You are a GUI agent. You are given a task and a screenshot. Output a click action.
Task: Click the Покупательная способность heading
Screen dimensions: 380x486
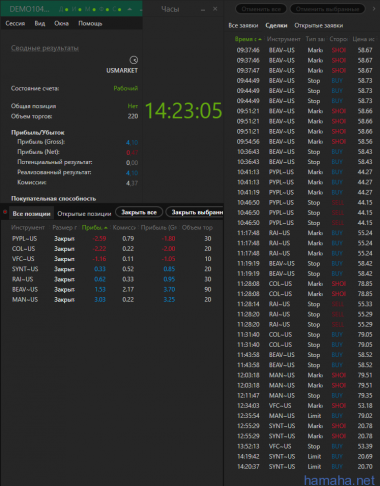(x=54, y=199)
